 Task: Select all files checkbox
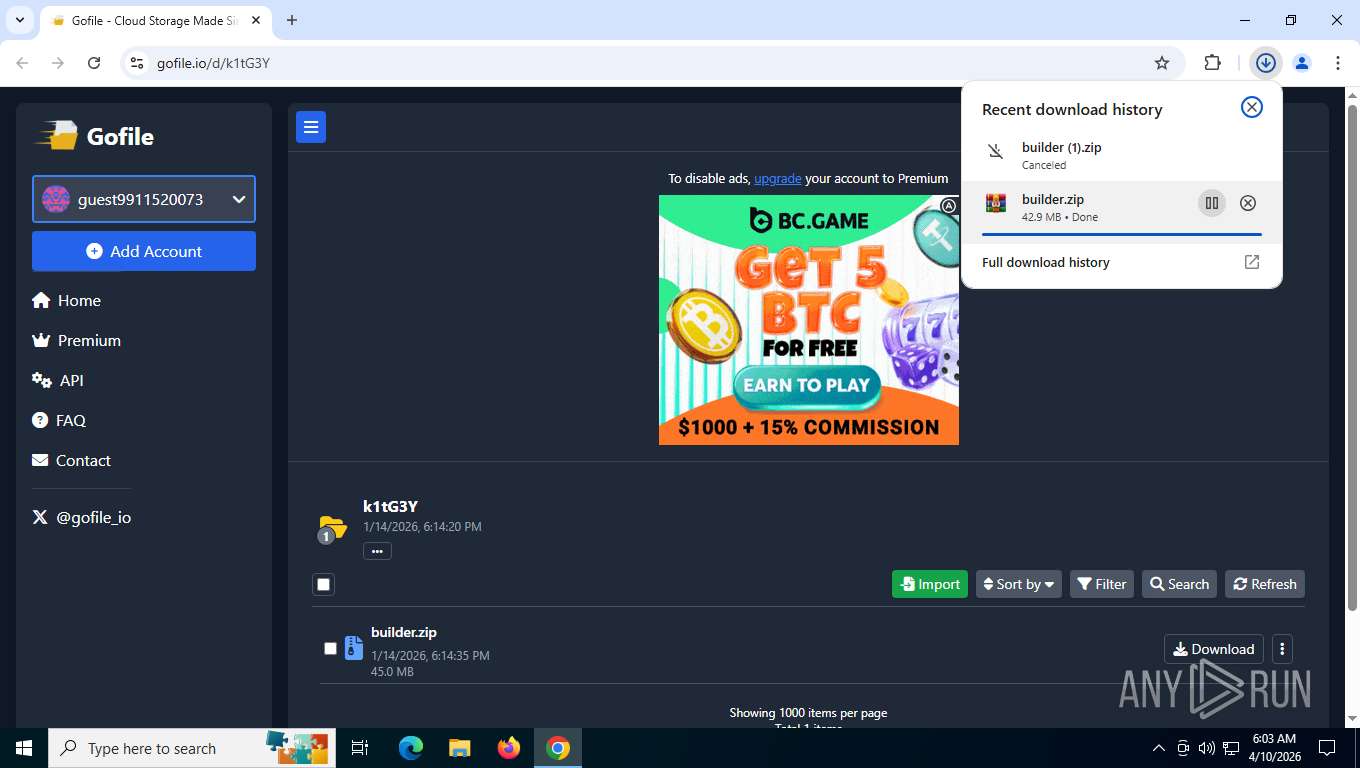pos(323,585)
